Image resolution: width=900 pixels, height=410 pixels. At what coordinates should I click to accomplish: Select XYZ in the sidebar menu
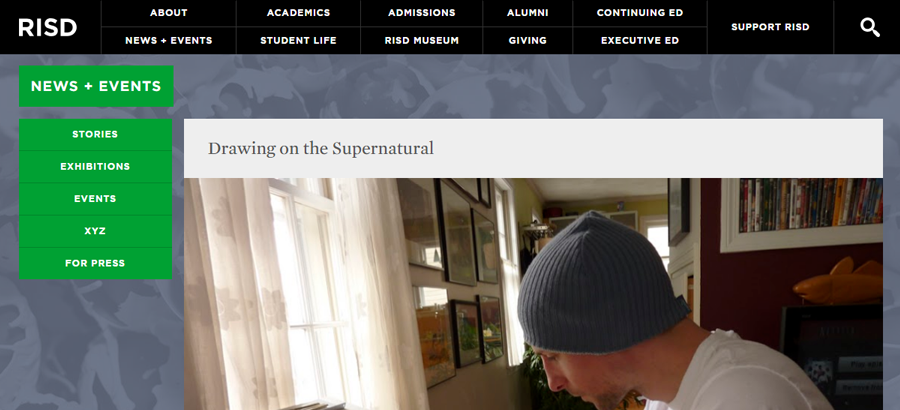[95, 231]
